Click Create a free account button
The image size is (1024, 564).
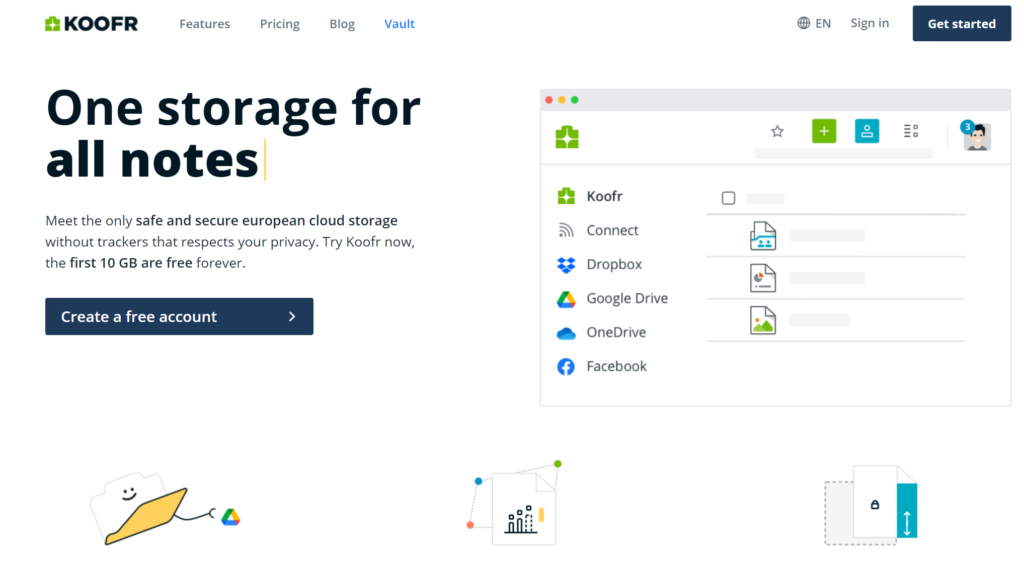click(179, 317)
